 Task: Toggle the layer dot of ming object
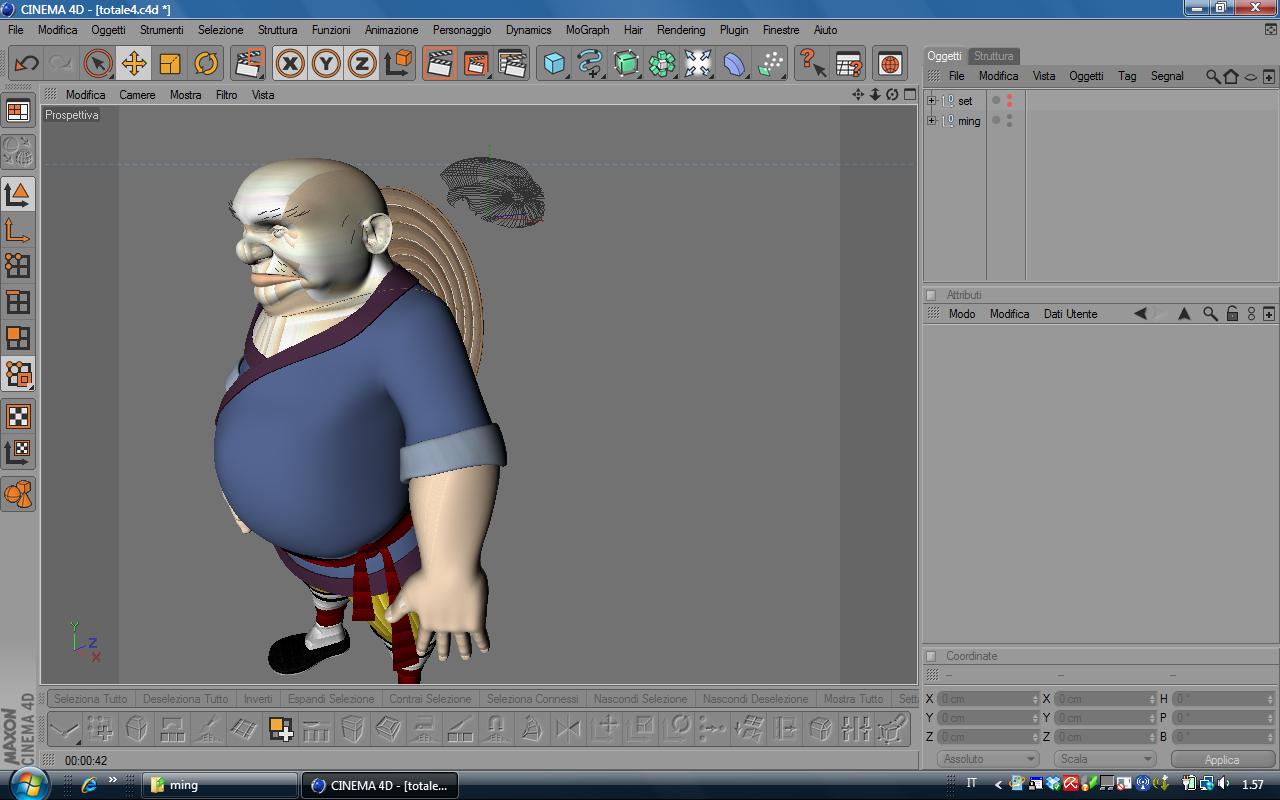coord(996,121)
